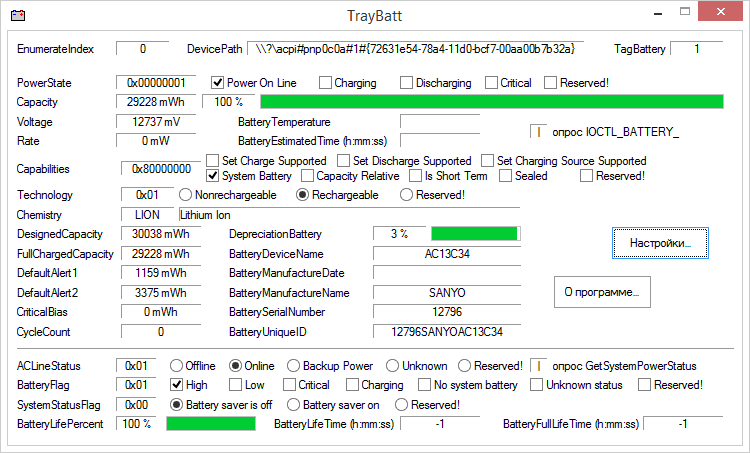The width and height of the screenshot is (750, 453).
Task: Select Battery saver on radio button
Action: (x=293, y=405)
